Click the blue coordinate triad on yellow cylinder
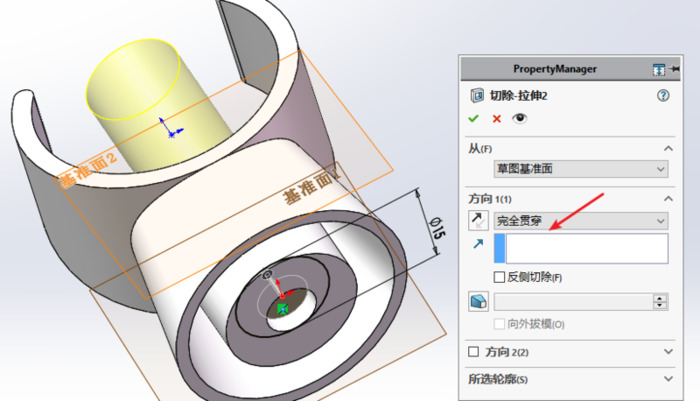The width and height of the screenshot is (700, 401). [171, 128]
